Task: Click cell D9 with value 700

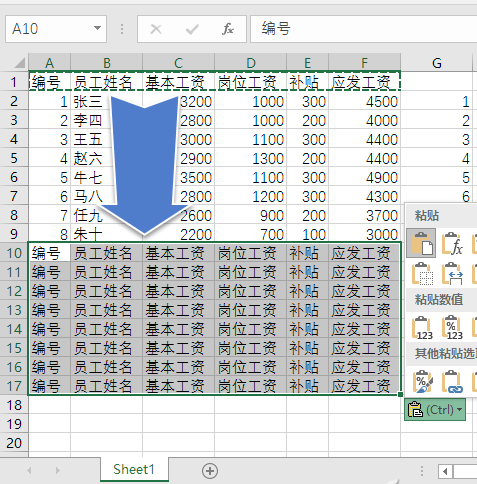Action: pyautogui.click(x=251, y=234)
